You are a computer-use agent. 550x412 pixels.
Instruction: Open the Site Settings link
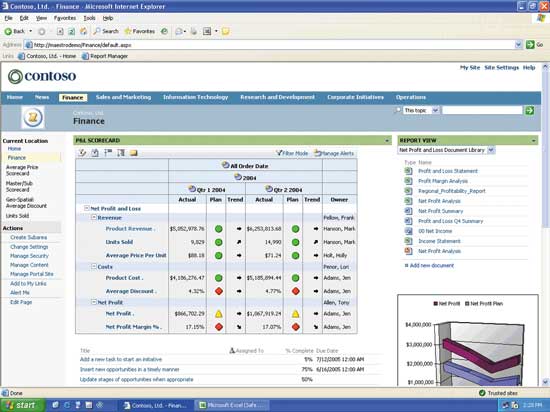[501, 67]
